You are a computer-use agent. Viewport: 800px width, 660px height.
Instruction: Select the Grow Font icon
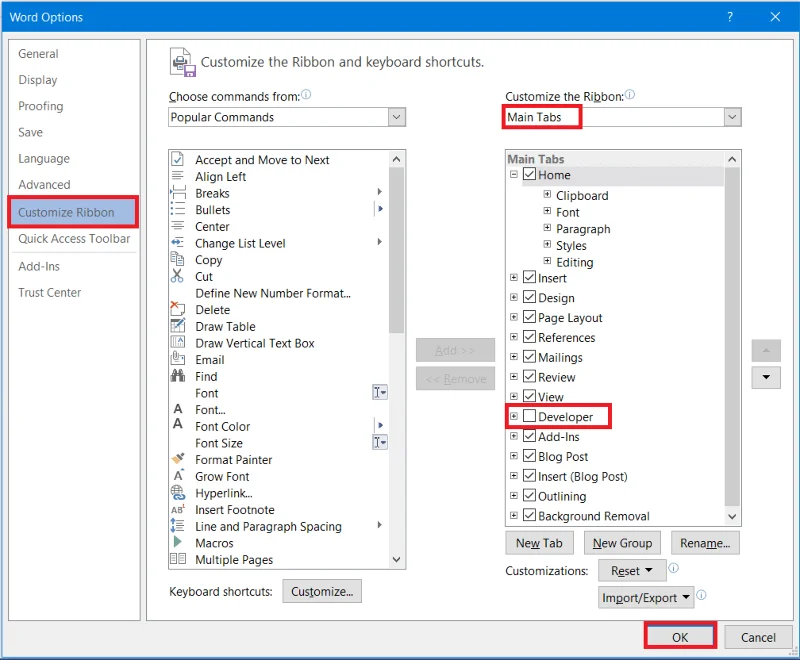click(x=178, y=475)
